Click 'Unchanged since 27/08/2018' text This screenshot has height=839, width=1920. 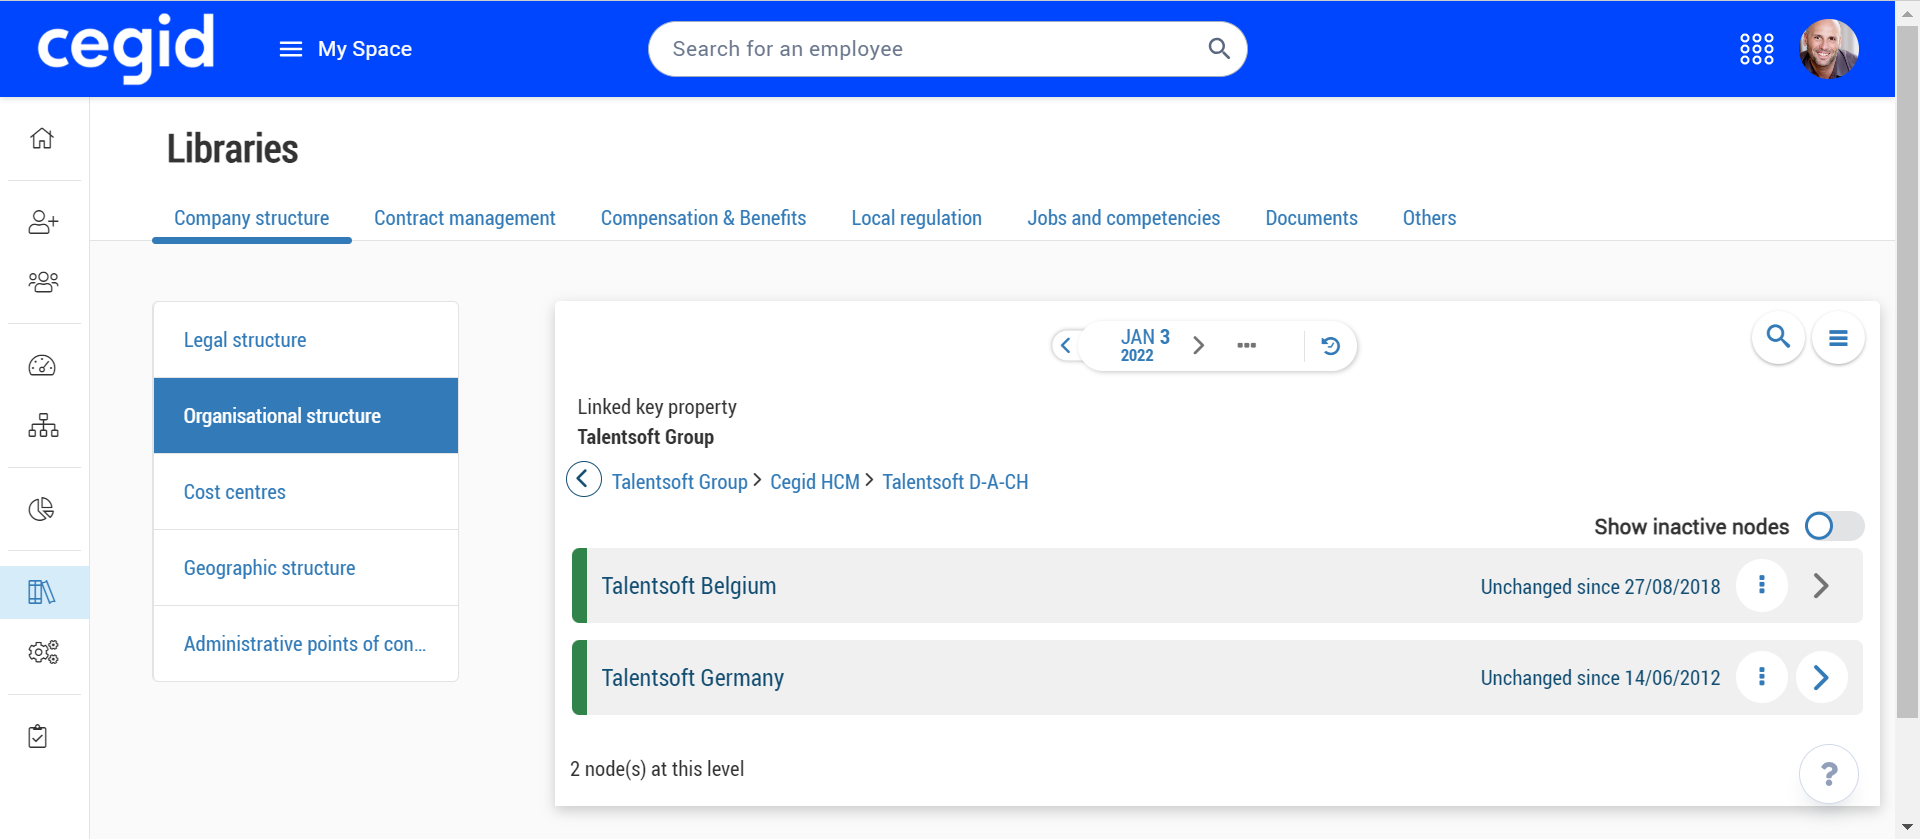[x=1600, y=586]
